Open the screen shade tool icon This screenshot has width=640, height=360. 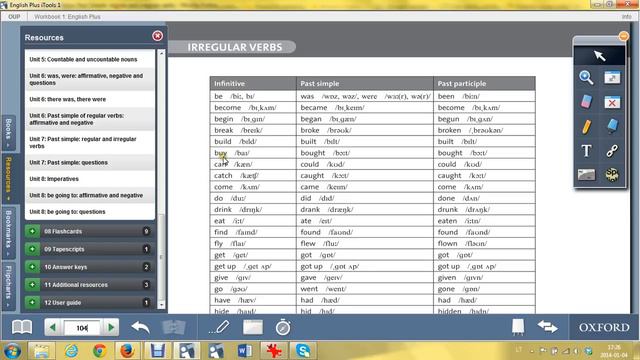[x=586, y=175]
